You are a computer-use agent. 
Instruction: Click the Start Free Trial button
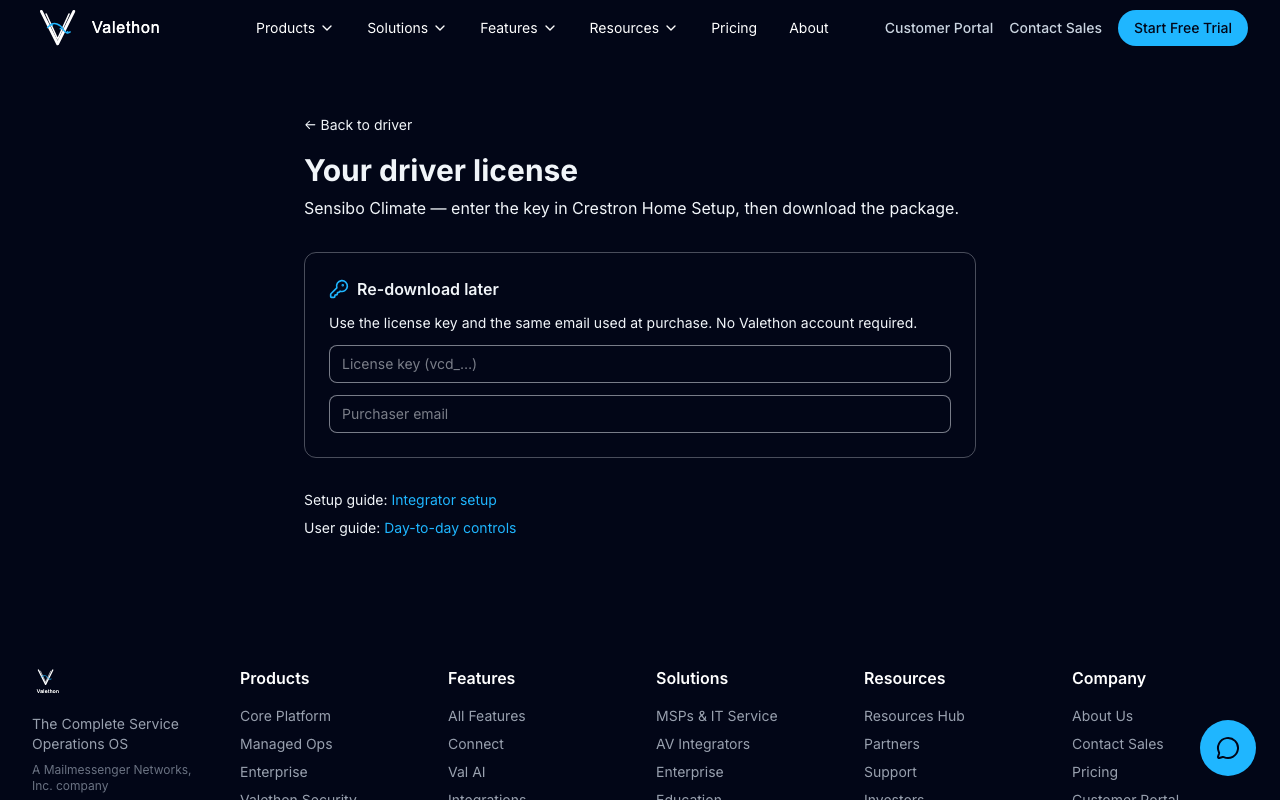[1183, 28]
